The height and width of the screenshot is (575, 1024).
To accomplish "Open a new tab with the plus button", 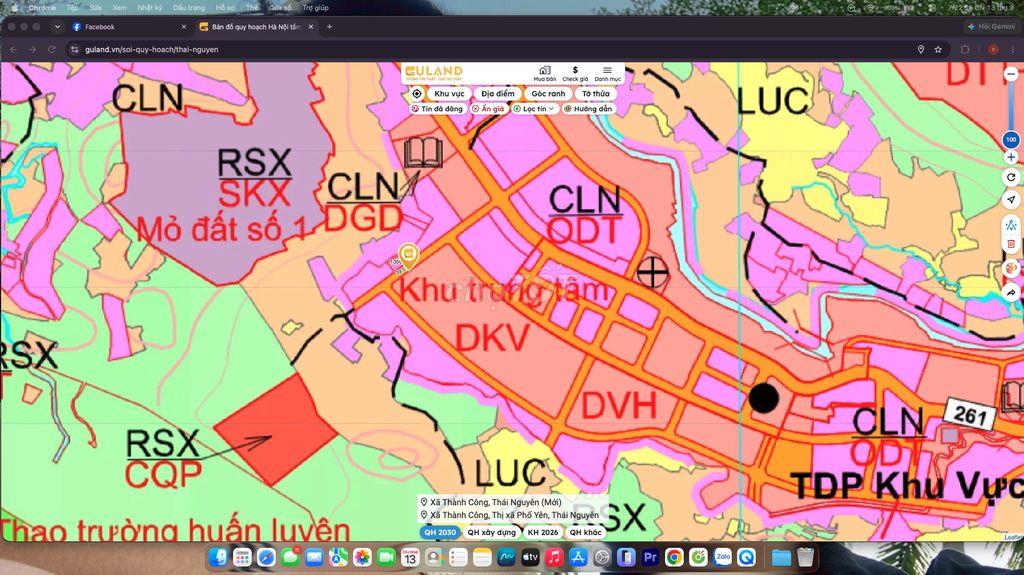I will [x=329, y=27].
